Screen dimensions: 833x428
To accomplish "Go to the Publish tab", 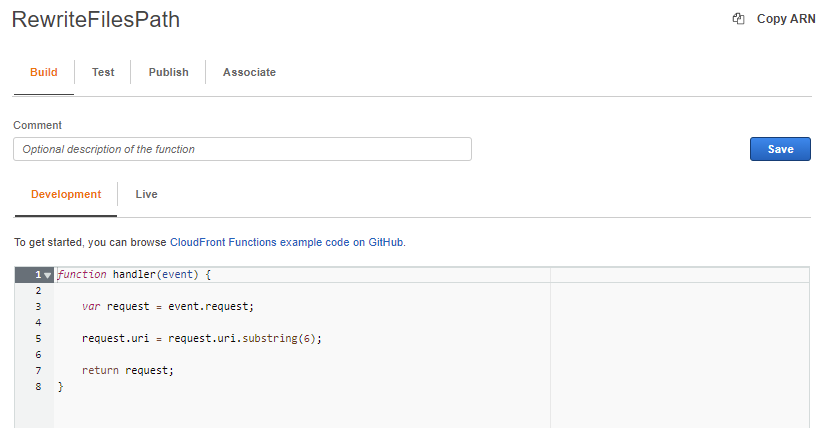I will 169,72.
